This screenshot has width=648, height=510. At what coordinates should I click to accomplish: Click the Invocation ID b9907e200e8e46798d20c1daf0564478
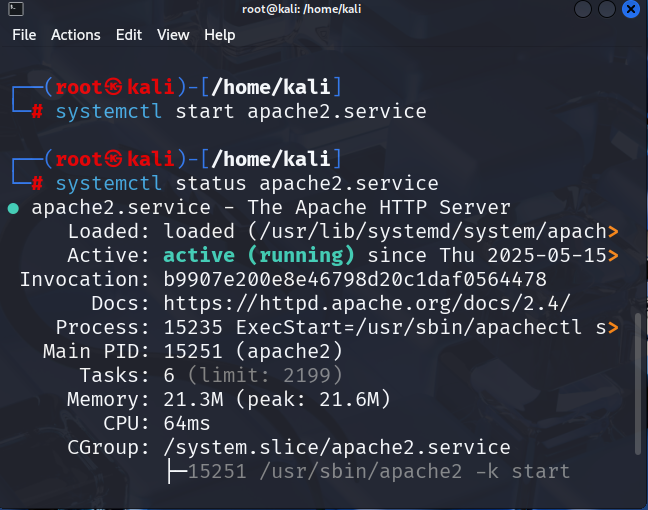[355, 279]
